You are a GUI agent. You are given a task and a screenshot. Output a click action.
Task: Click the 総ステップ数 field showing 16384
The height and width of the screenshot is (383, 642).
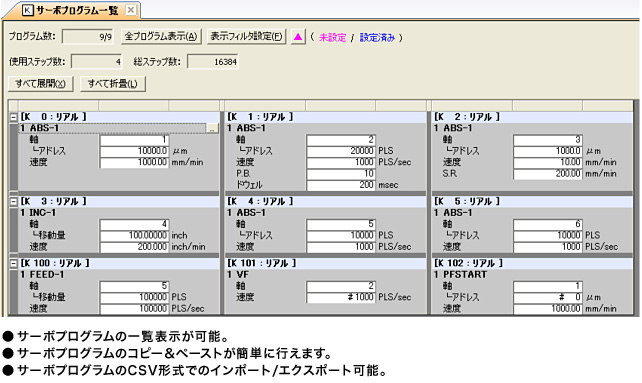(212, 62)
